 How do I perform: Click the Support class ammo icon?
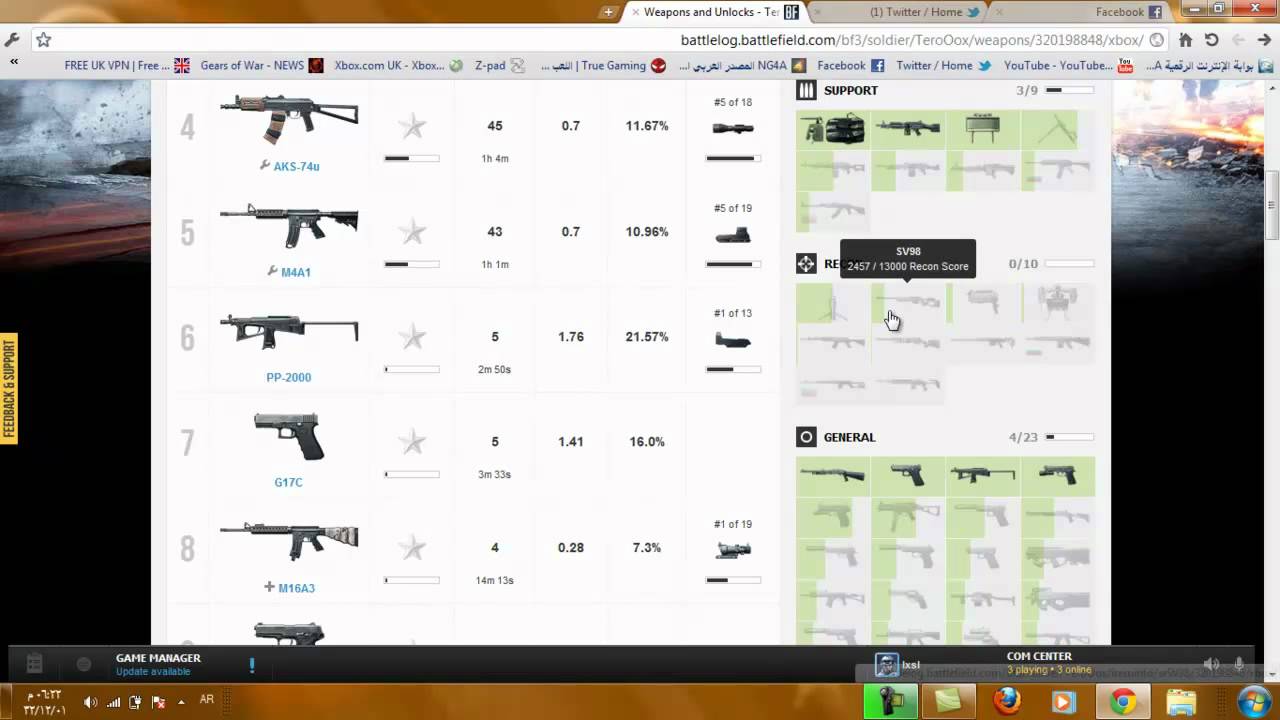pyautogui.click(x=806, y=90)
